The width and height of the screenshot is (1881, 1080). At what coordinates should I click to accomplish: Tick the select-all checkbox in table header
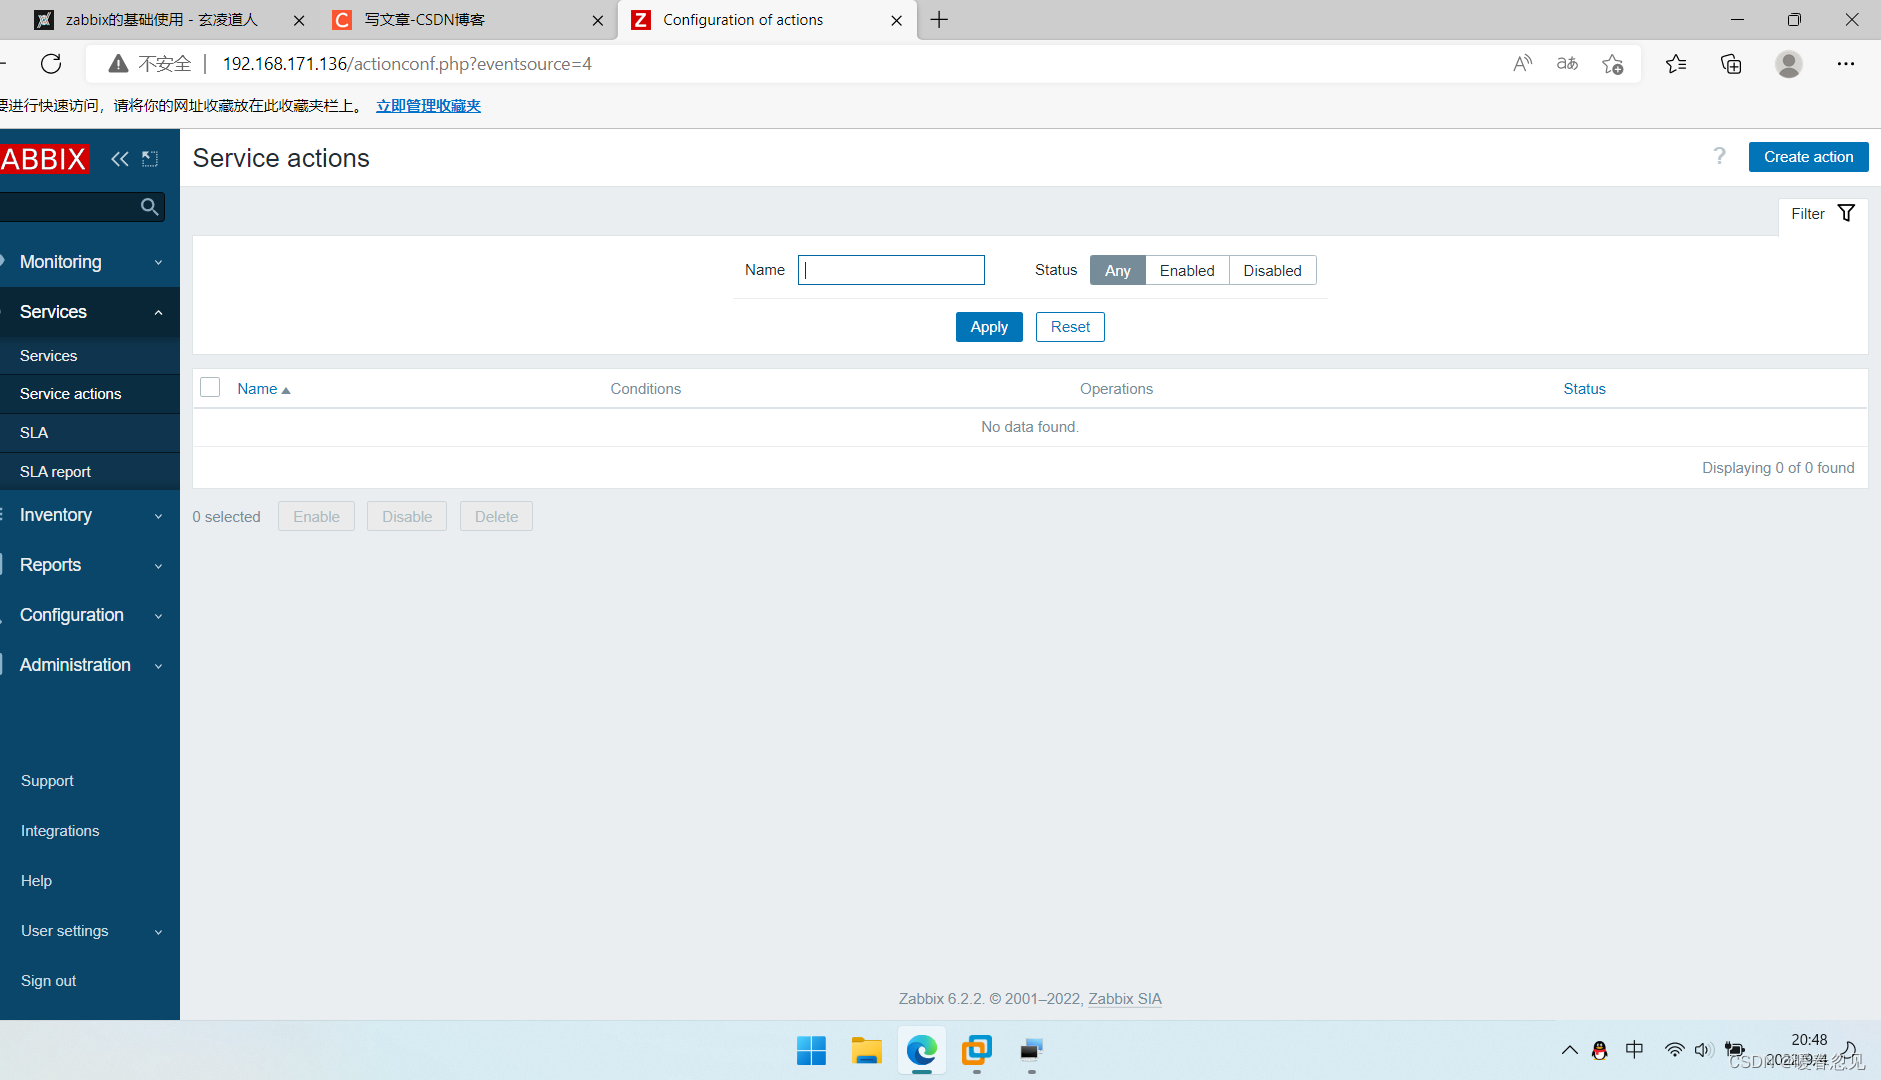pyautogui.click(x=210, y=388)
